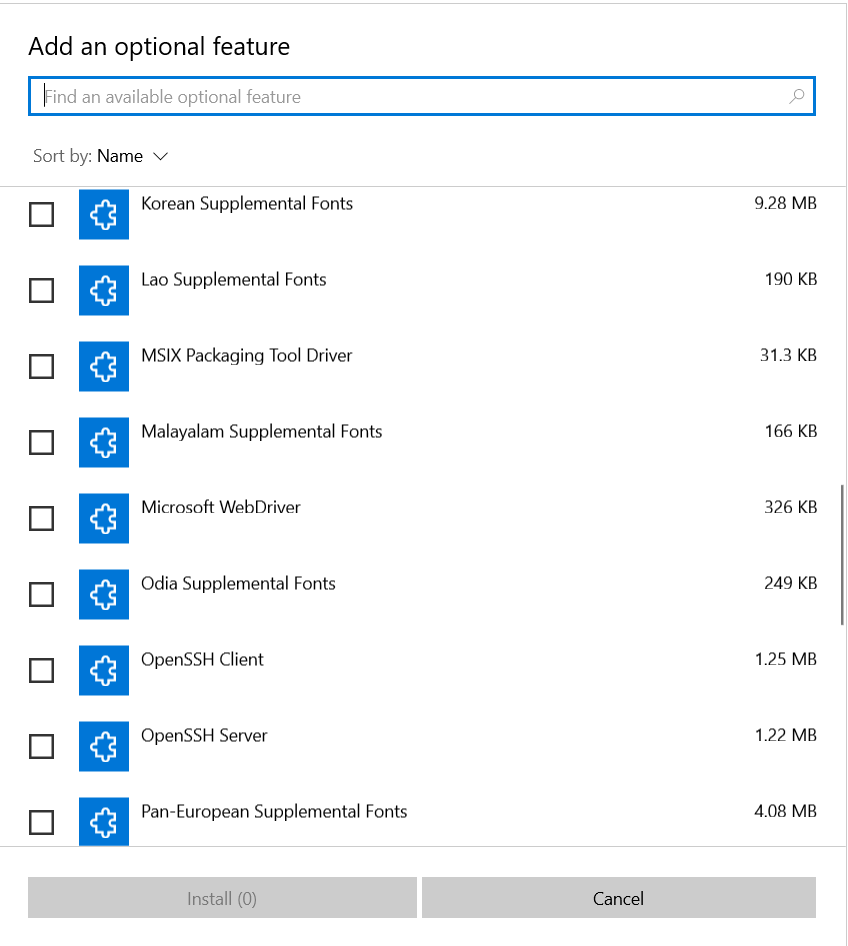This screenshot has height=946, width=848.
Task: Tick the Lao Supplemental Fonts checkbox
Action: [x=42, y=290]
